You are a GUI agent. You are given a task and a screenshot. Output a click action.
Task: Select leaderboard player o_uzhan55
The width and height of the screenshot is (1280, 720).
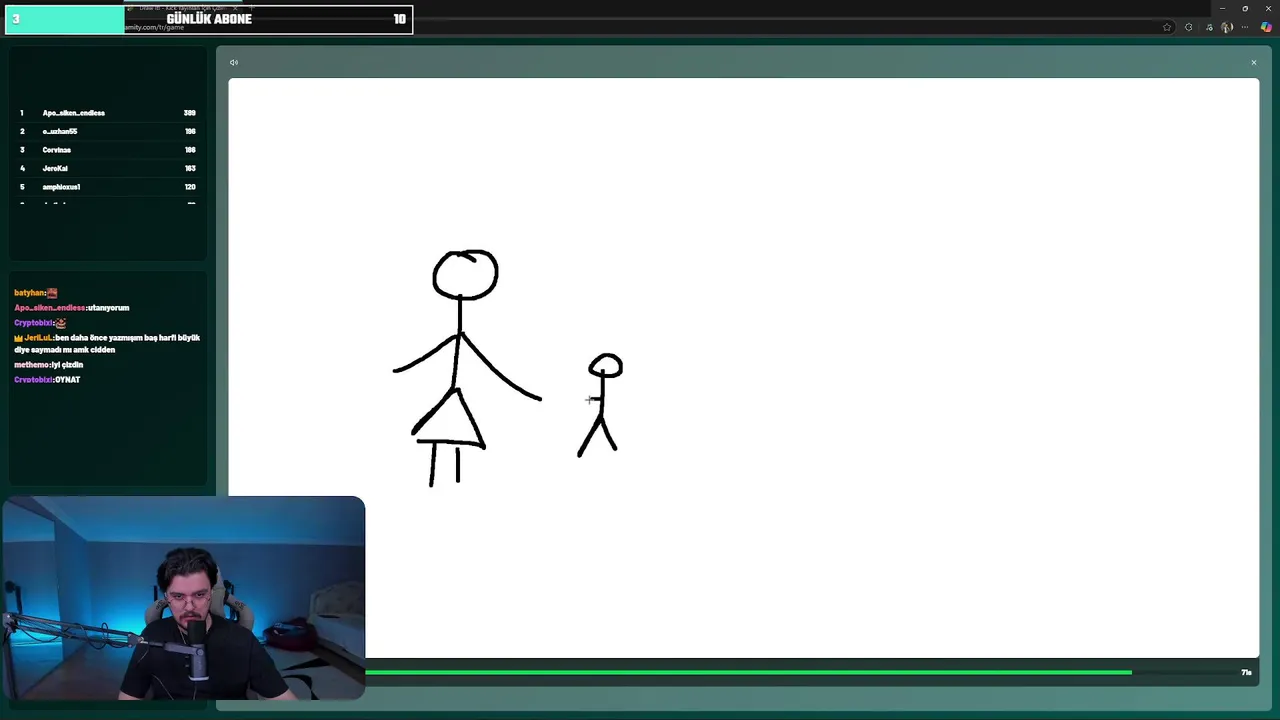59,131
